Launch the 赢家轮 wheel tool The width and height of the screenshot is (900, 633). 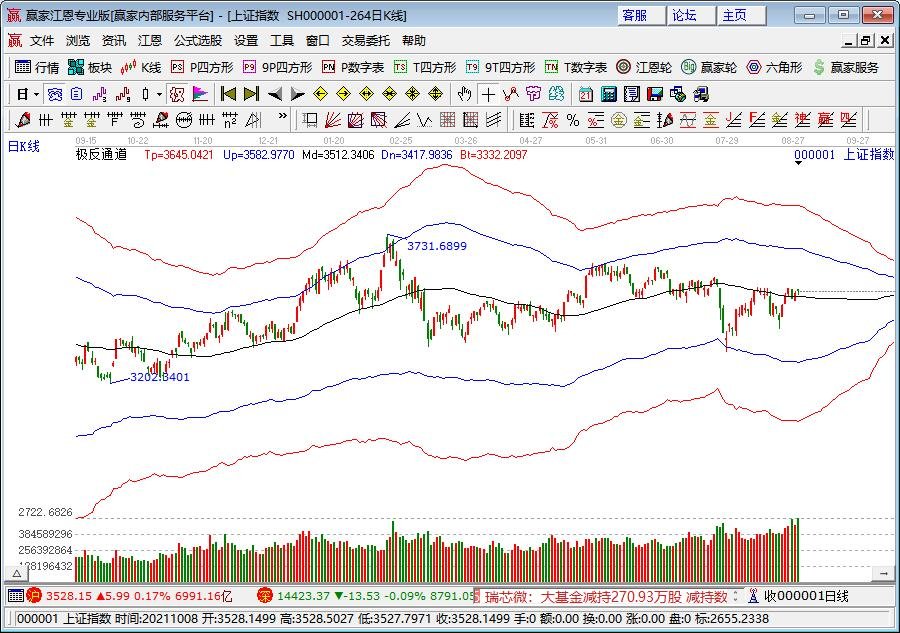tap(709, 67)
